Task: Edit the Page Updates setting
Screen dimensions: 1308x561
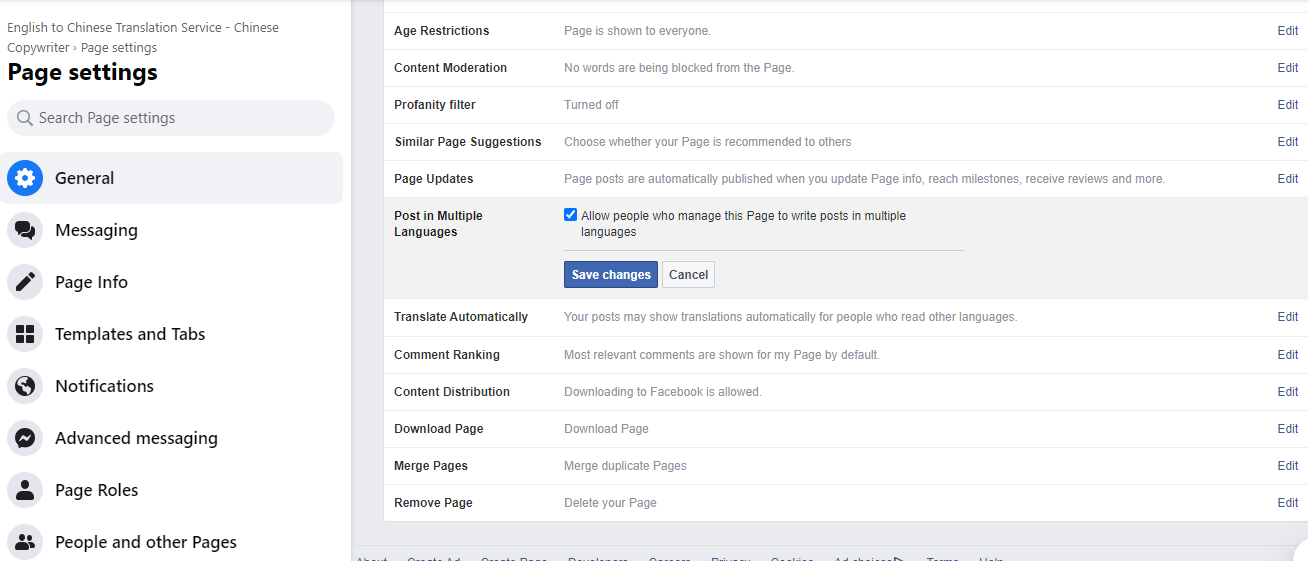Action: click(1287, 179)
